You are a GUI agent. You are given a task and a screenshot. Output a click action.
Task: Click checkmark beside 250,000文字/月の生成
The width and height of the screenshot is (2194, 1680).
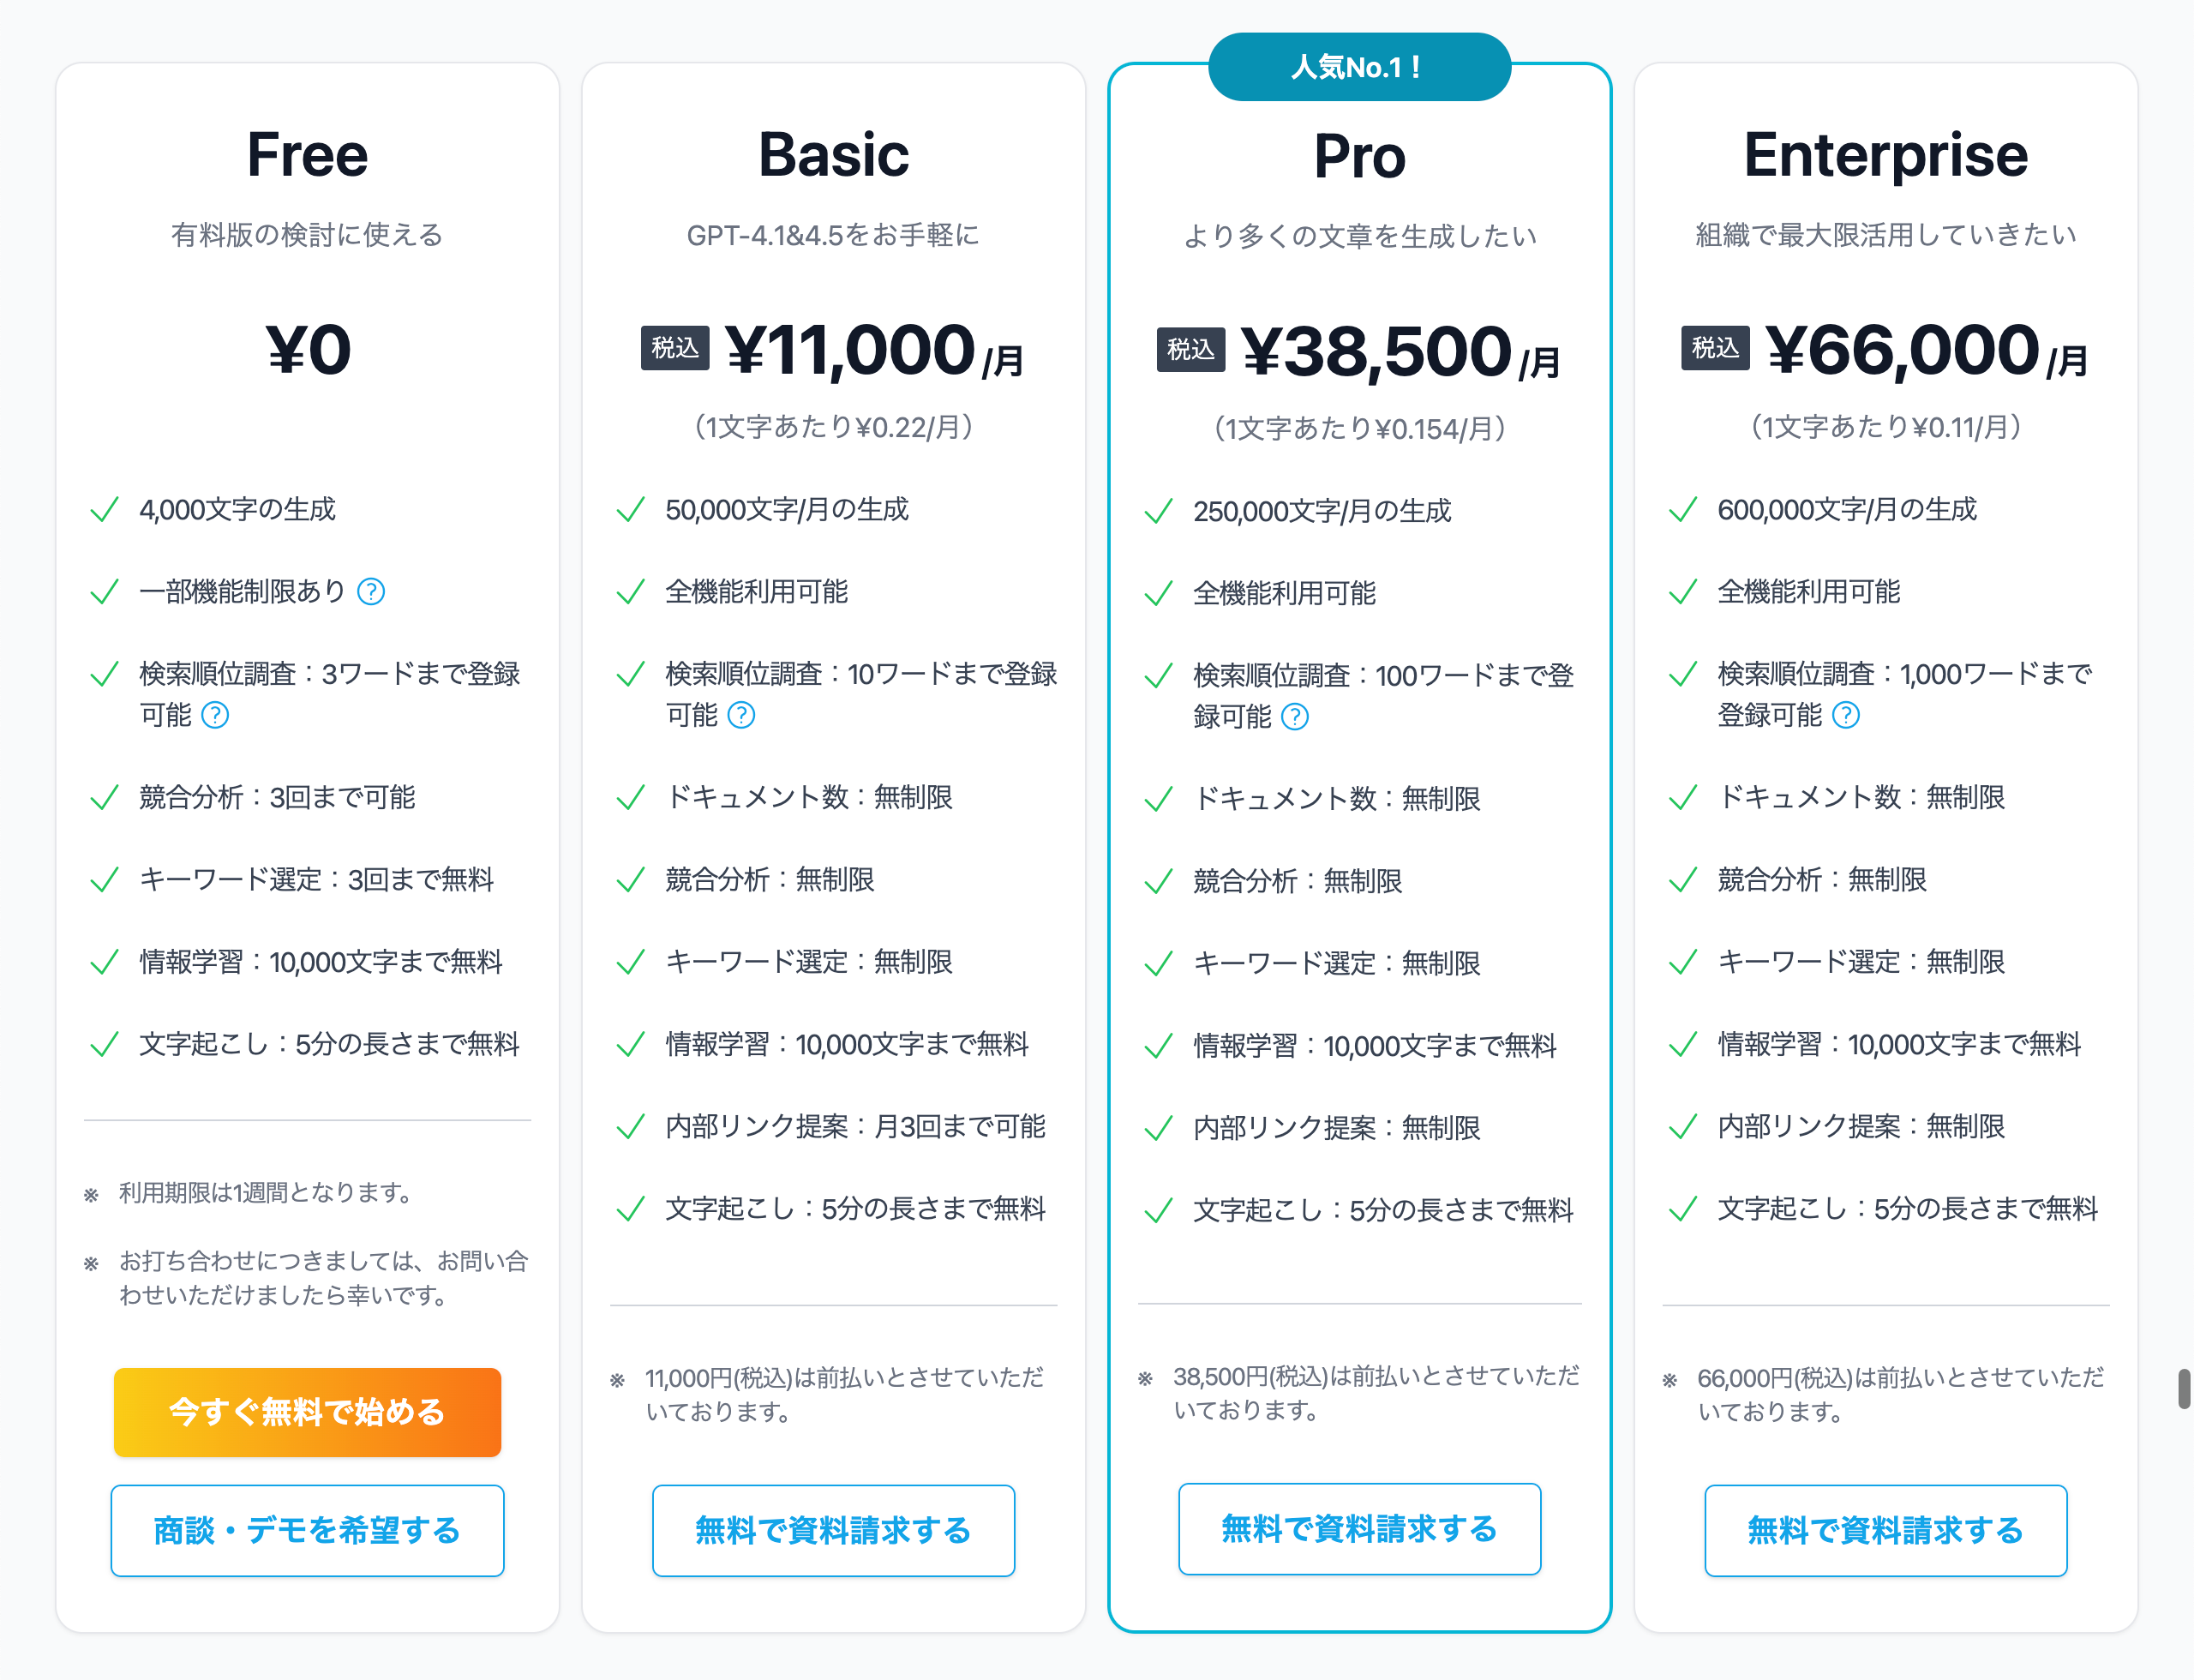pos(1158,512)
